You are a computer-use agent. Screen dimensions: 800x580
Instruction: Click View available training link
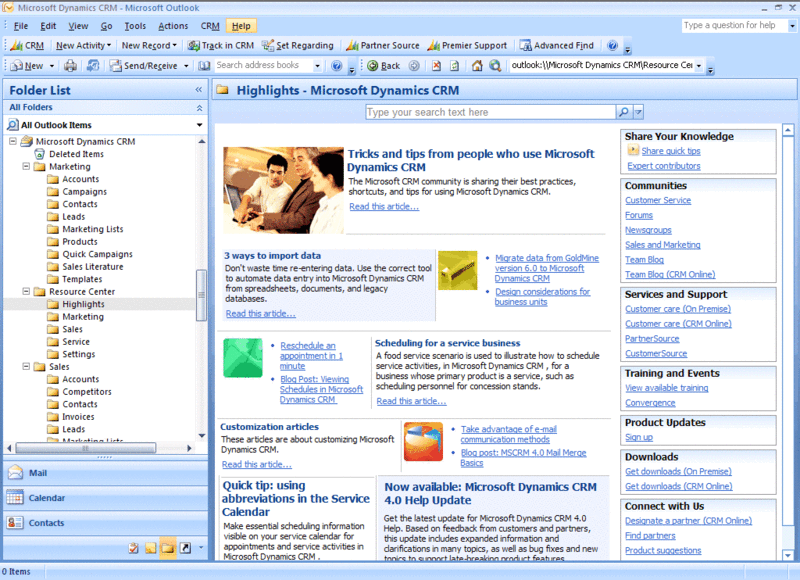point(666,388)
